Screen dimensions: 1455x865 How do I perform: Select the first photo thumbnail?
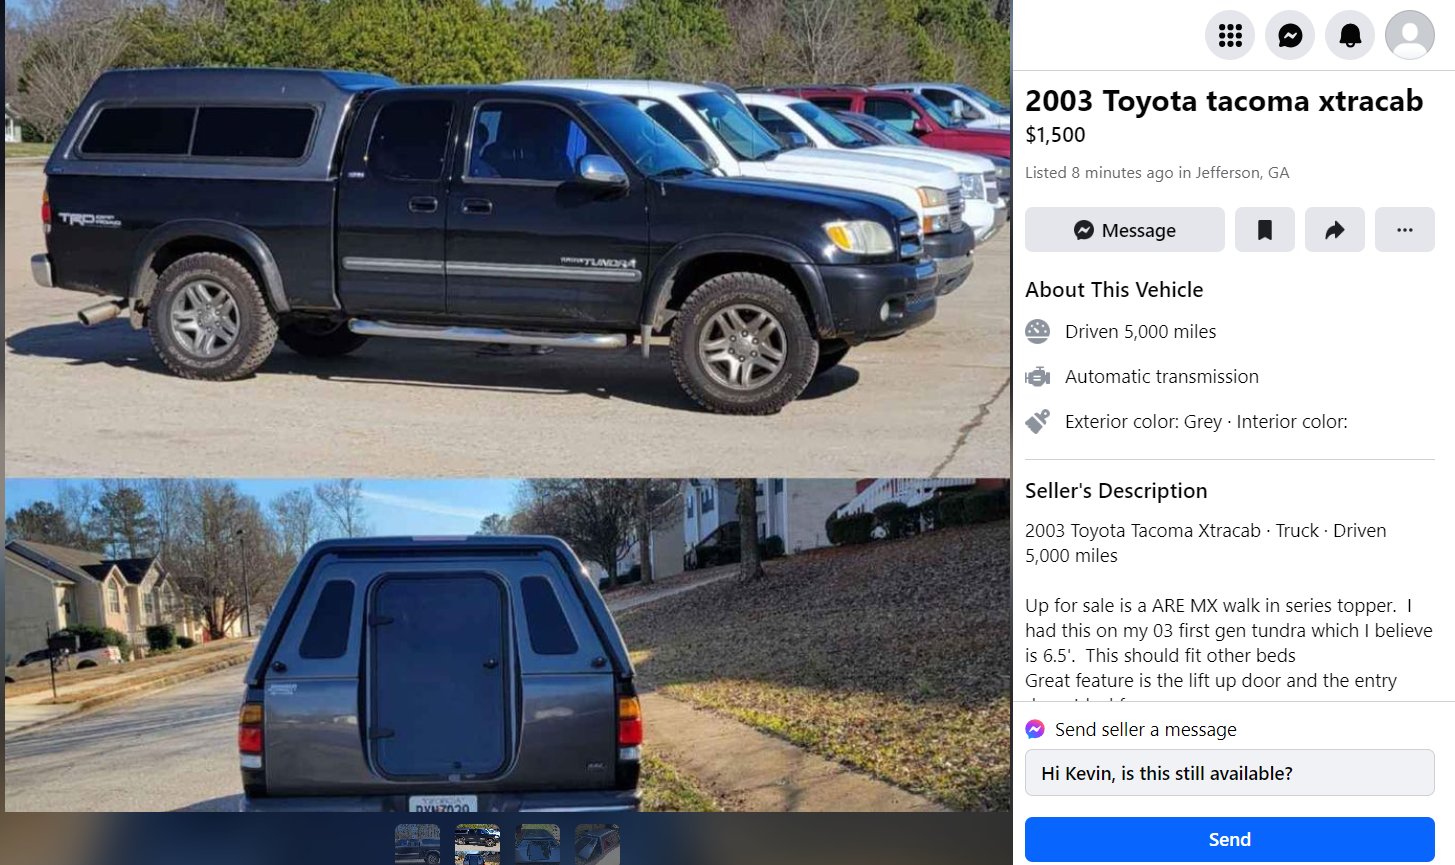[x=417, y=844]
